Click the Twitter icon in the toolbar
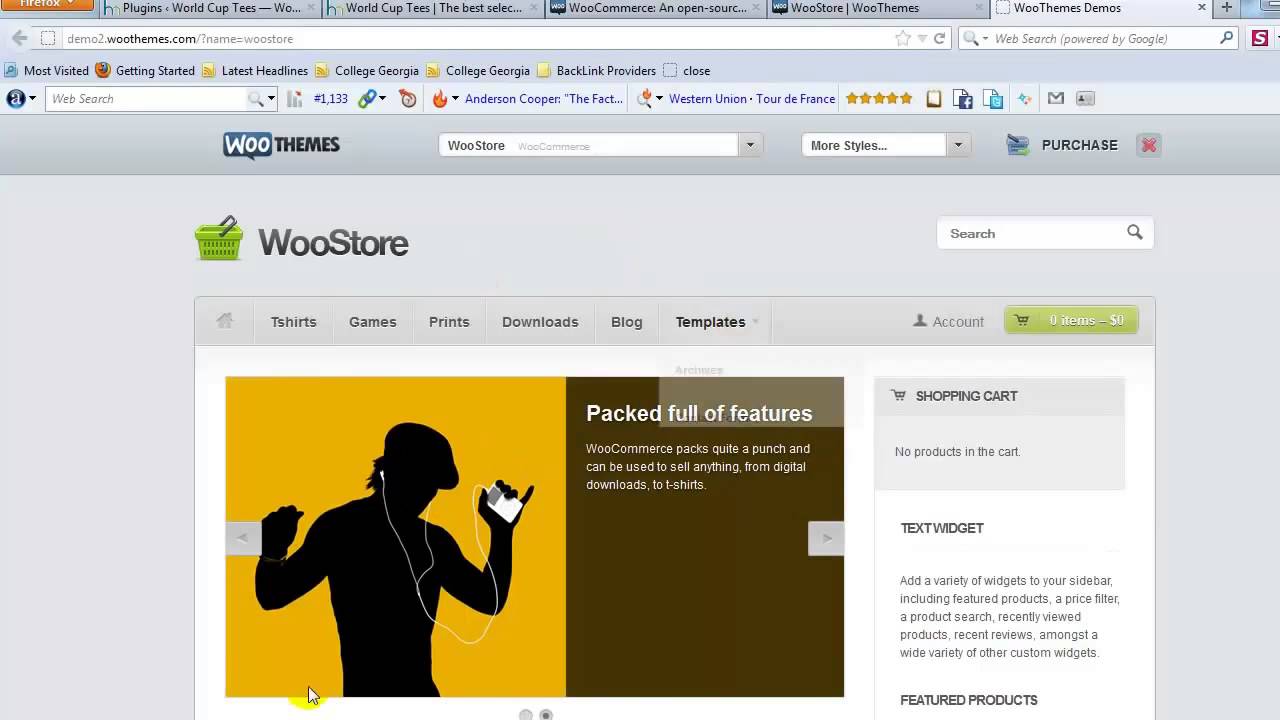This screenshot has height=720, width=1280. 993,98
